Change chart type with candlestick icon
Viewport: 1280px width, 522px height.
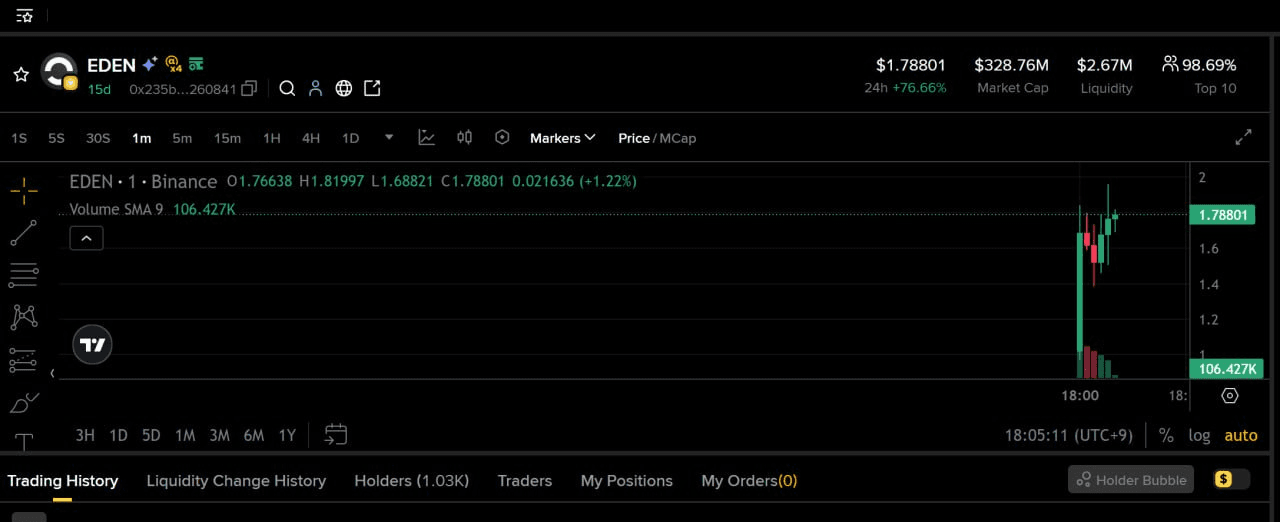click(464, 138)
